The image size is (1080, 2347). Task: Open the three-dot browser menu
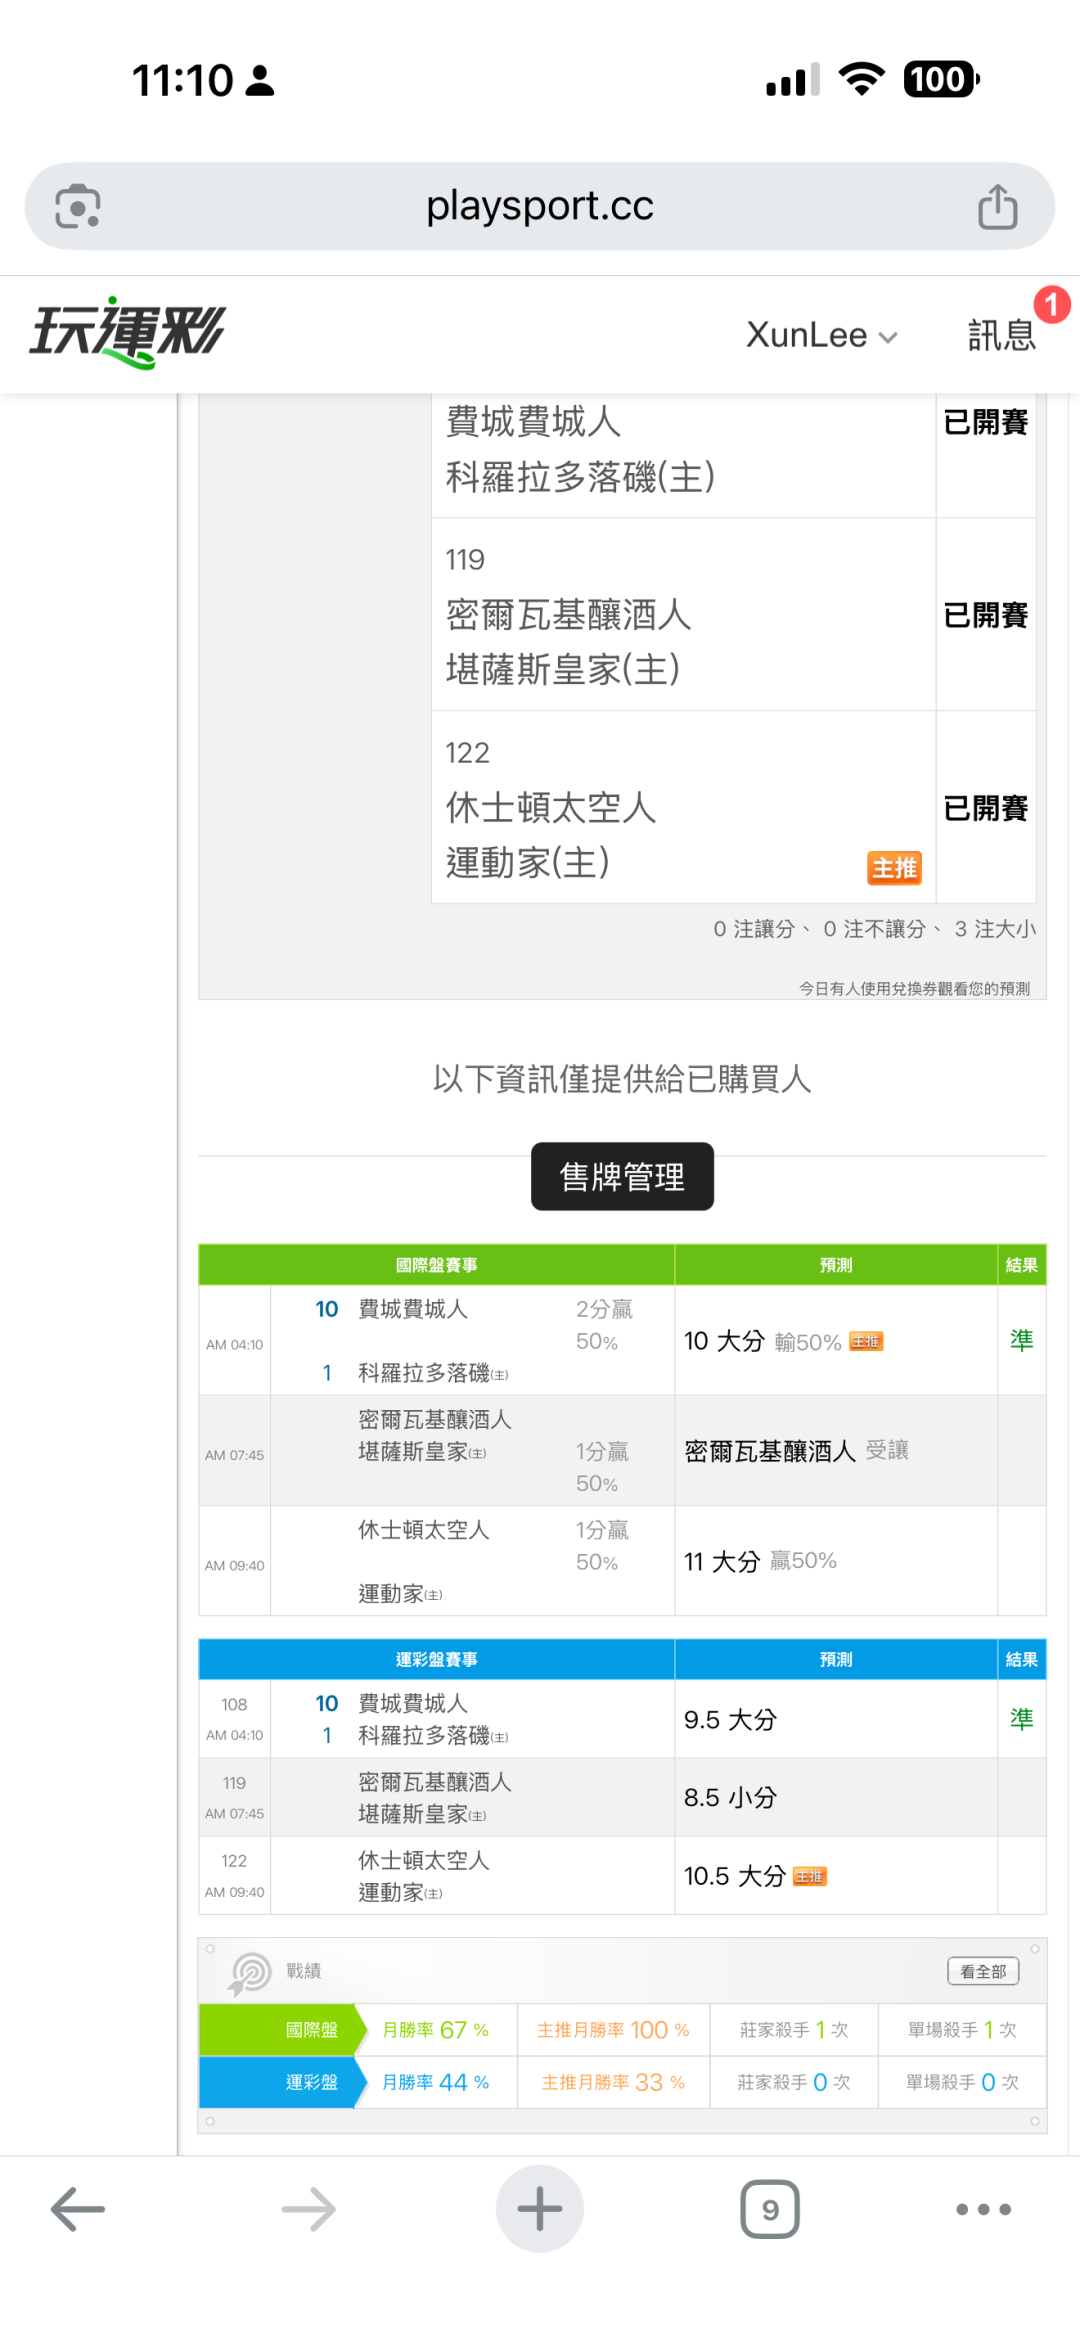pos(983,2209)
